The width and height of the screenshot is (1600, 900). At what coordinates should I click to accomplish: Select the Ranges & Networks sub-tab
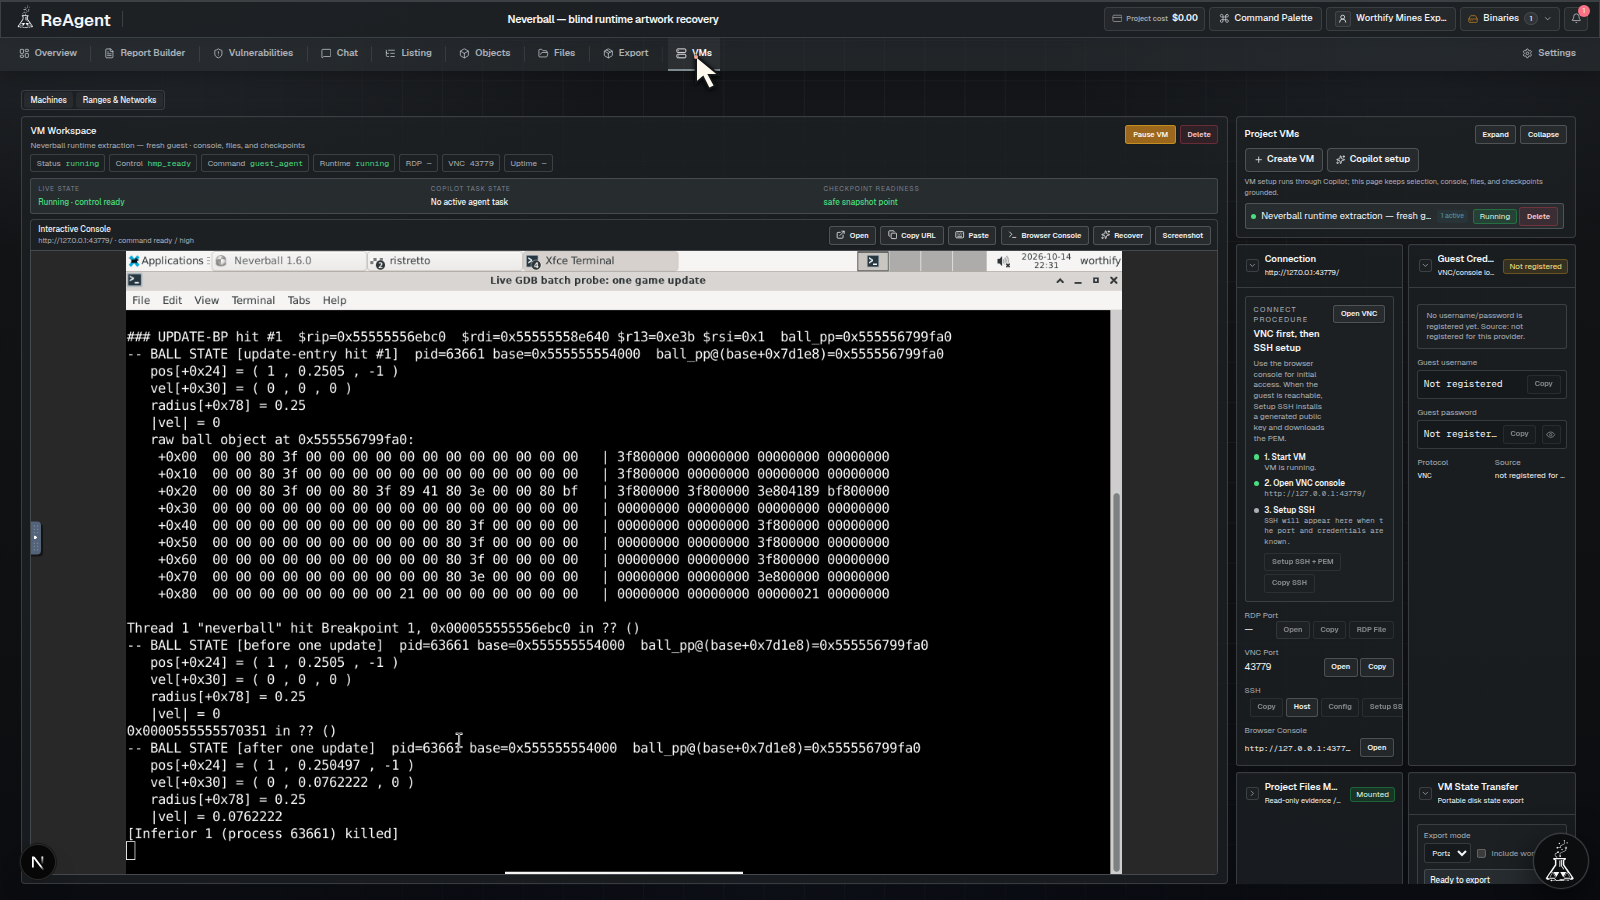coord(119,100)
